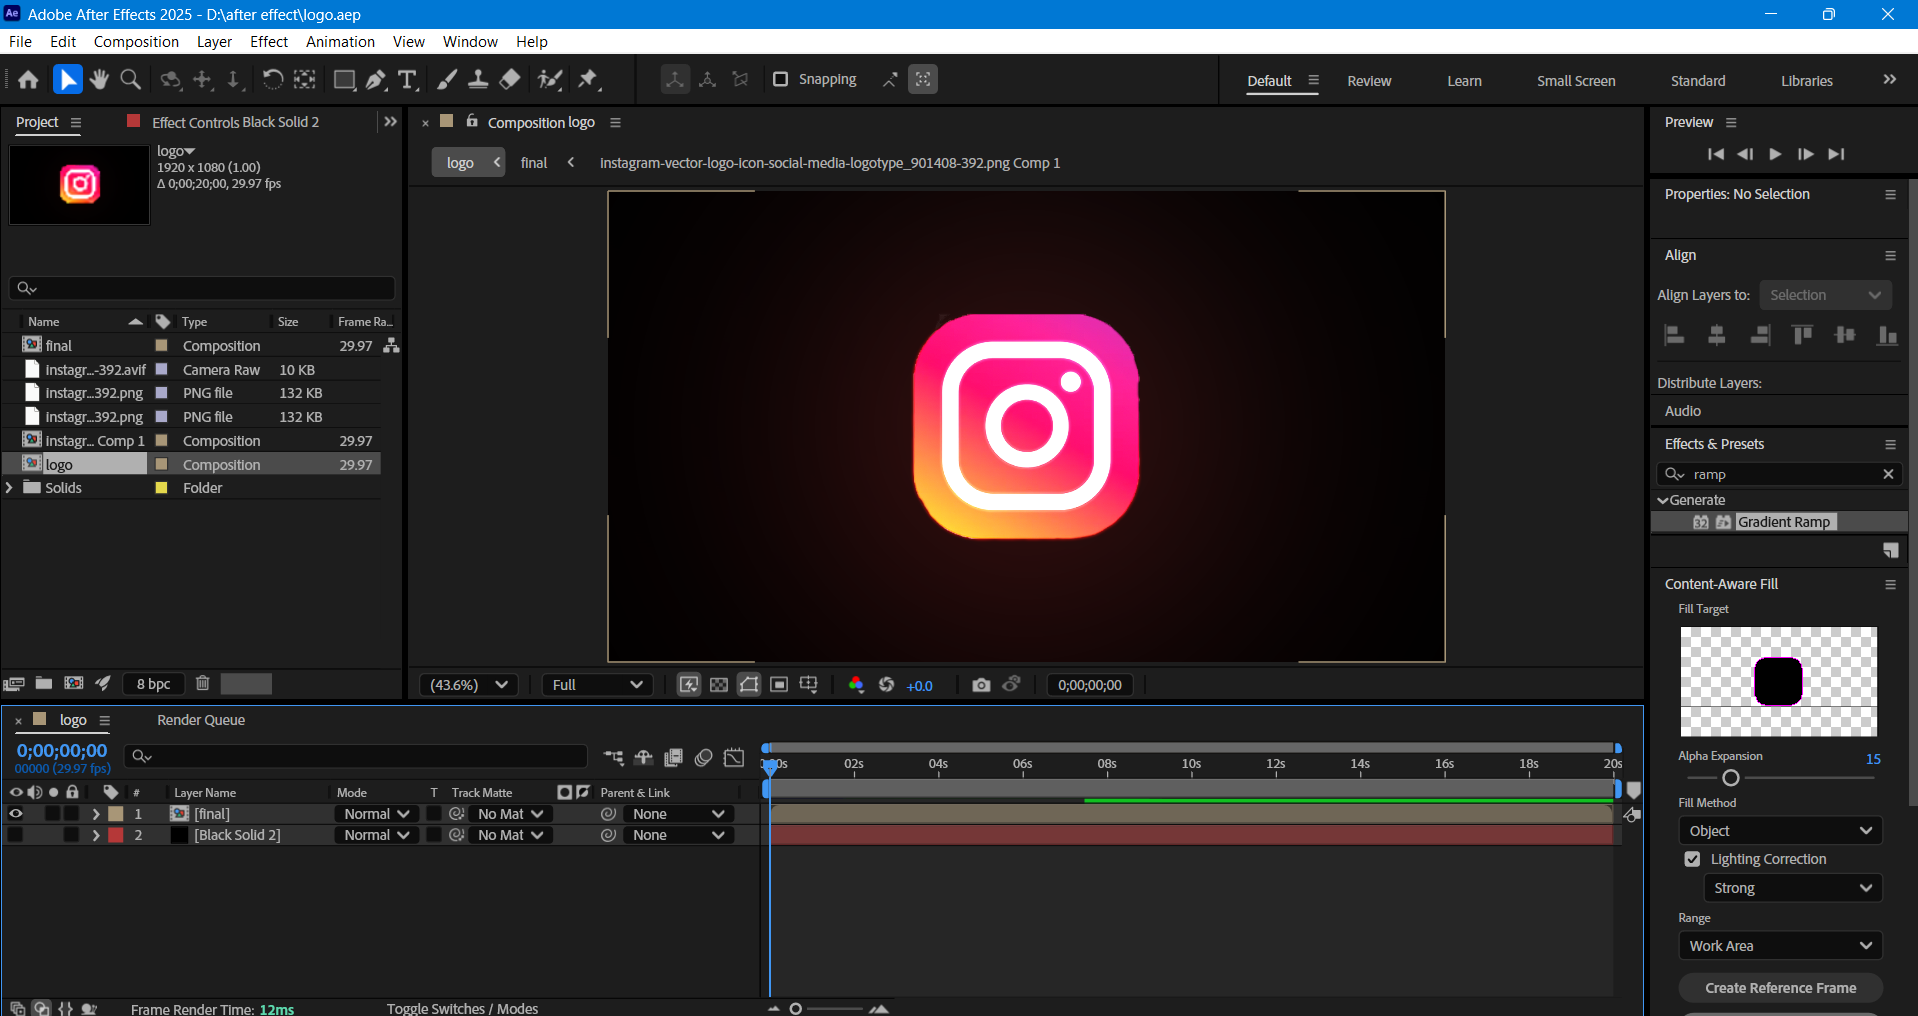
Task: Select the Zoom tool in the toolbar
Action: tap(130, 80)
